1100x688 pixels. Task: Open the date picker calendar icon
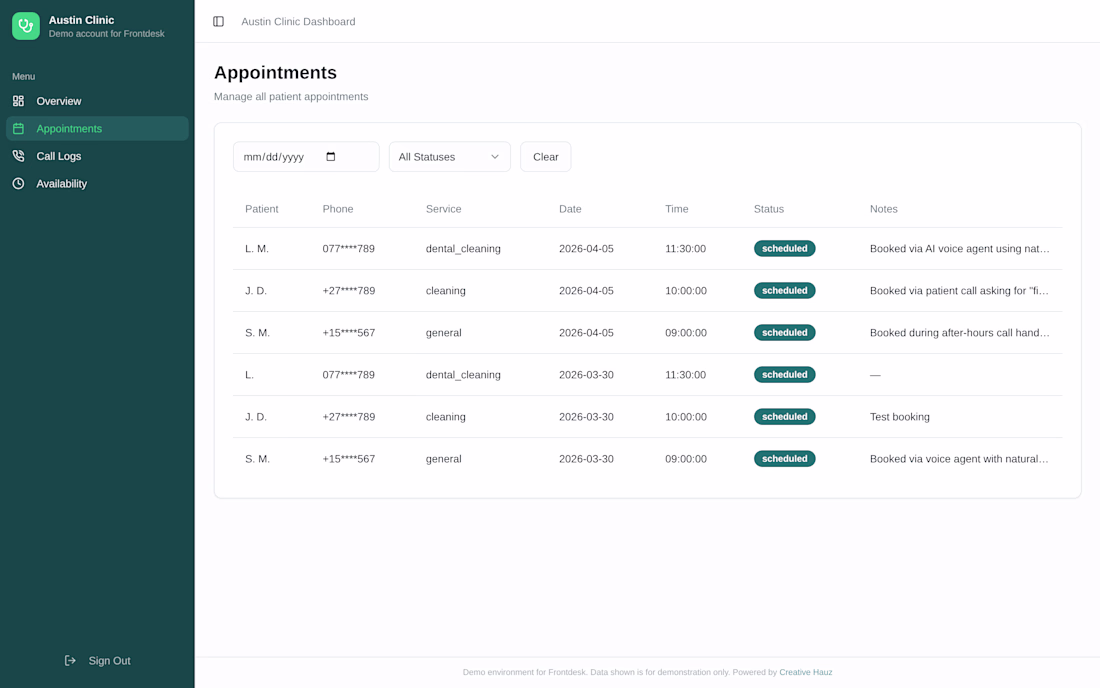pos(331,156)
